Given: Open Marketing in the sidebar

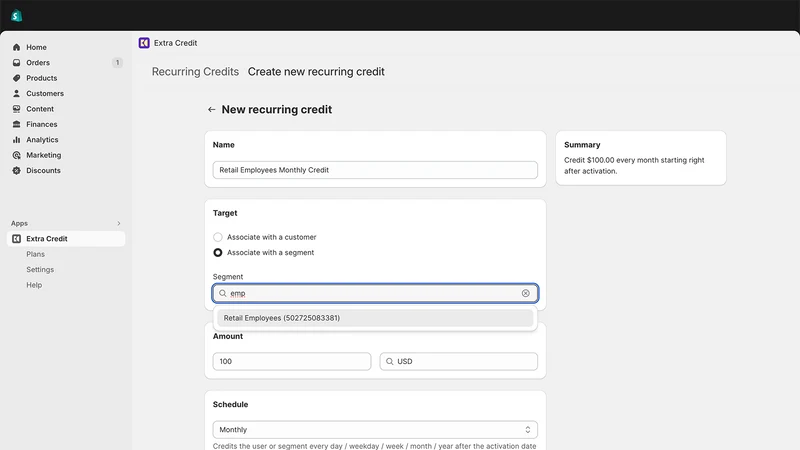Looking at the screenshot, I should tap(43, 155).
